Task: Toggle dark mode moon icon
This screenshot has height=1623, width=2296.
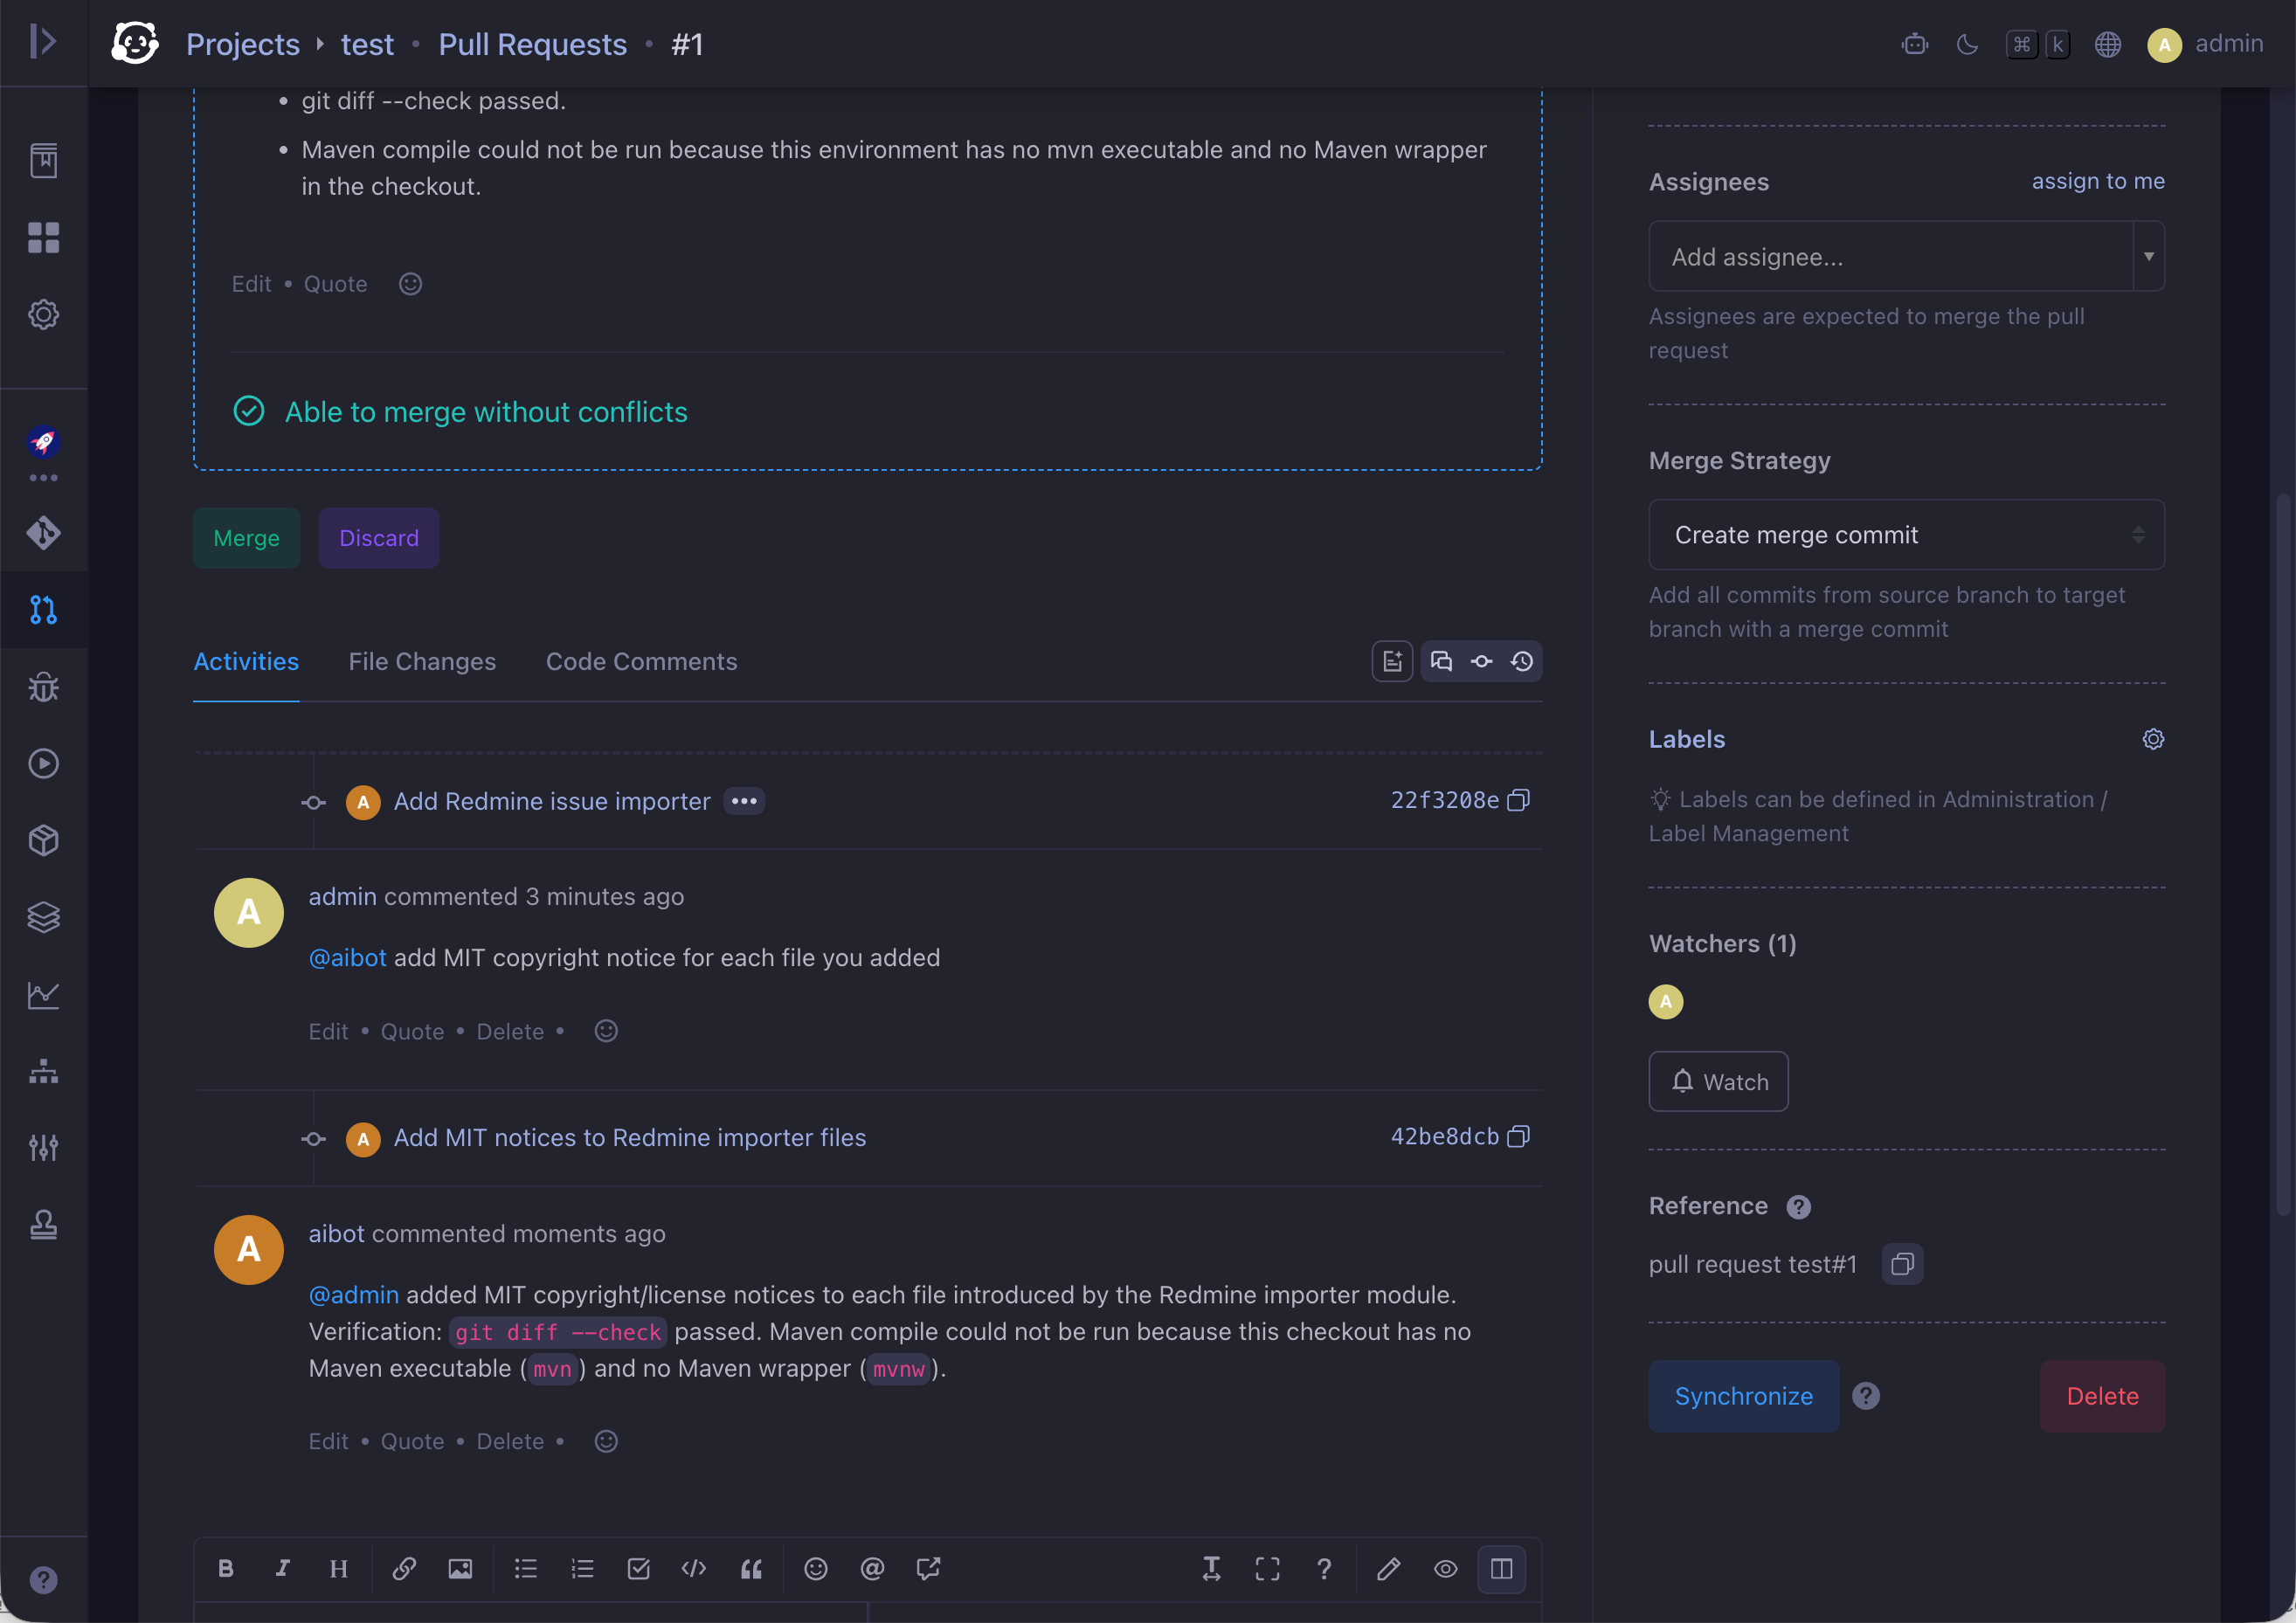Action: [1967, 44]
